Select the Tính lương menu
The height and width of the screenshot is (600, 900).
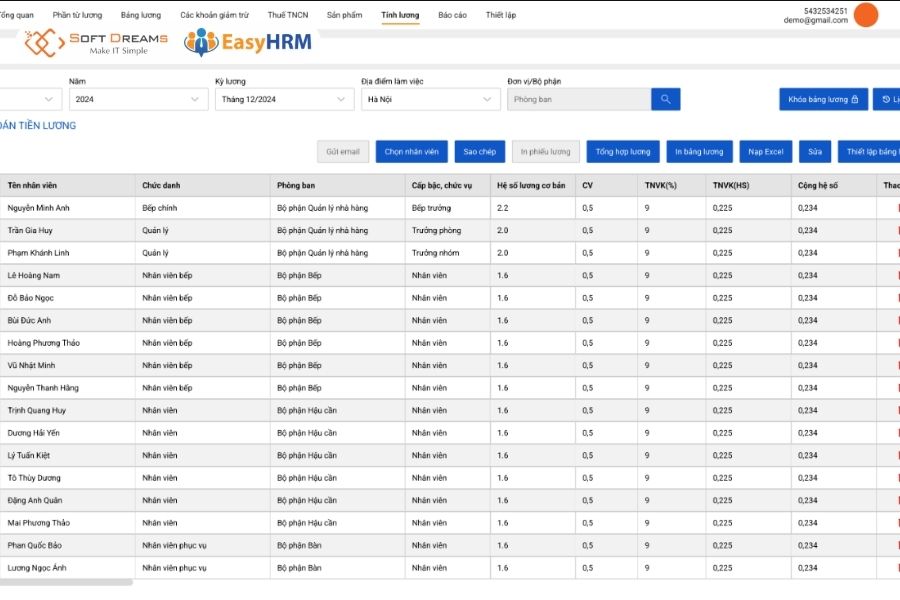coord(400,15)
